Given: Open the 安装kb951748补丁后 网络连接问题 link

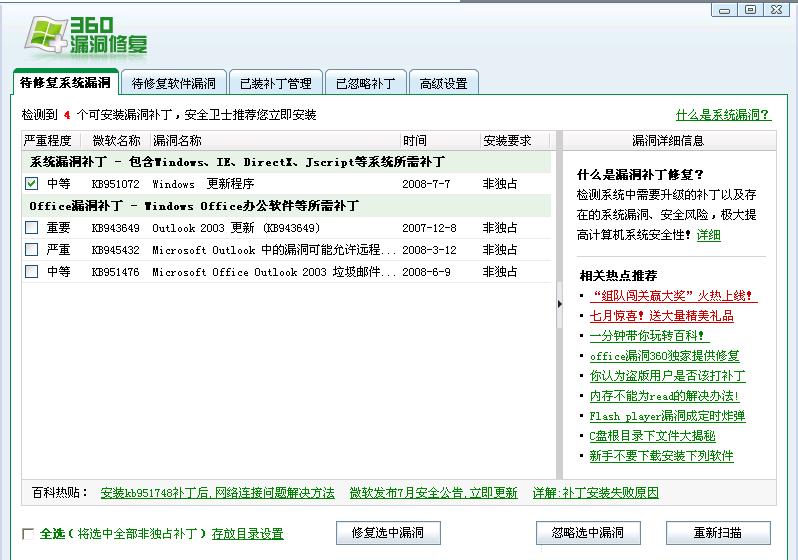Looking at the screenshot, I should 217,493.
